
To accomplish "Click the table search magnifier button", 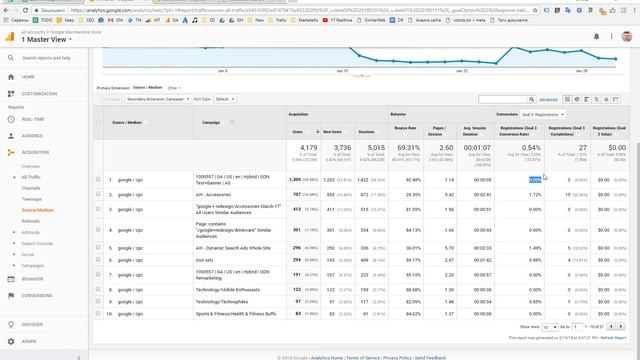I will [531, 99].
